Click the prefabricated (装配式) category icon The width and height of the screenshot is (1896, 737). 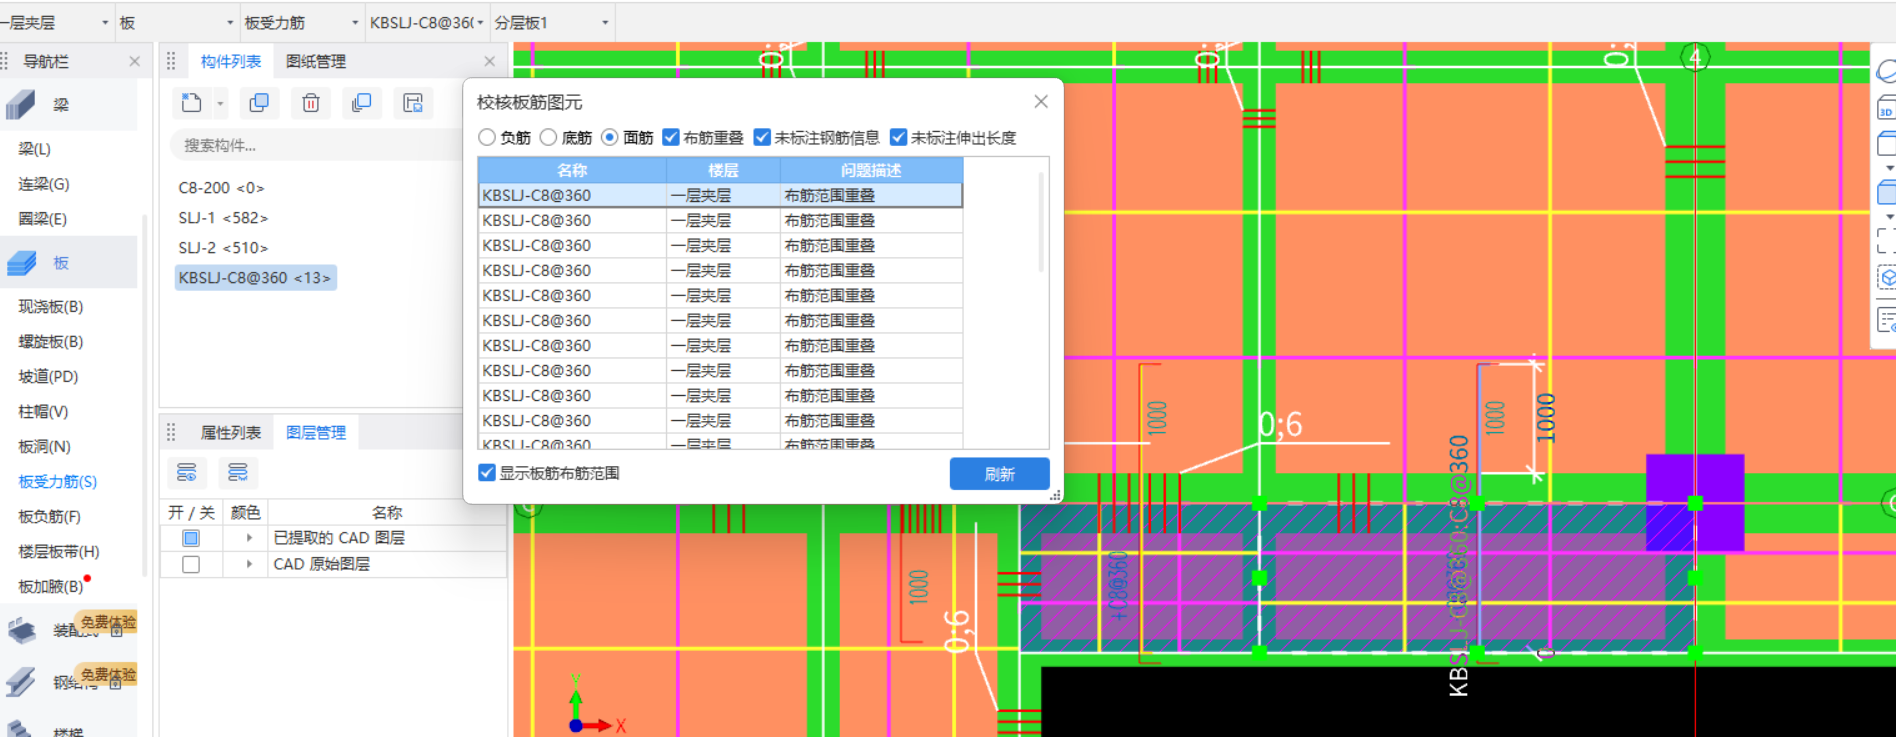(x=21, y=630)
